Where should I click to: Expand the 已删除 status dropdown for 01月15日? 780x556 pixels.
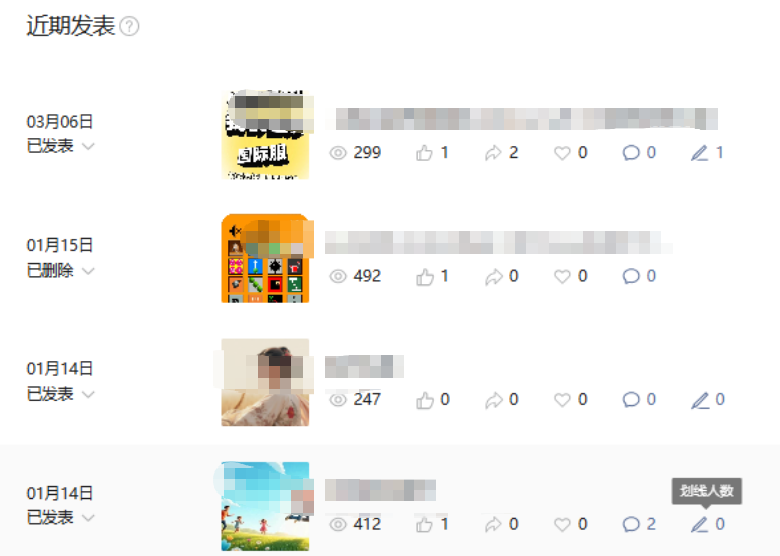(x=88, y=271)
